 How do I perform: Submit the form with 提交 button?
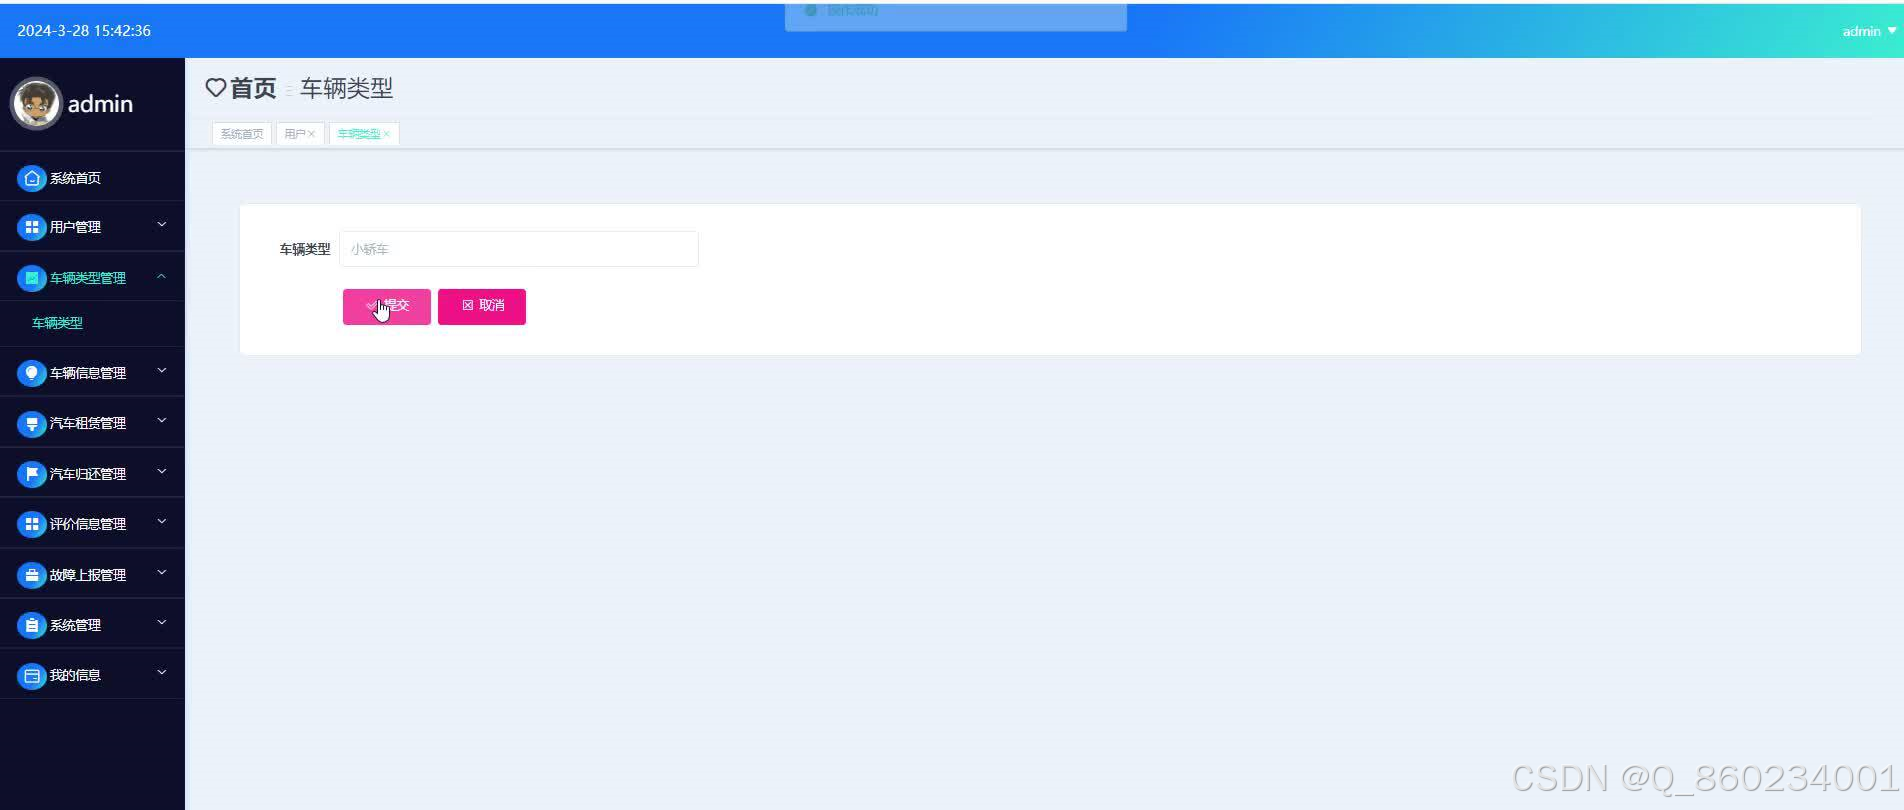[x=387, y=306]
